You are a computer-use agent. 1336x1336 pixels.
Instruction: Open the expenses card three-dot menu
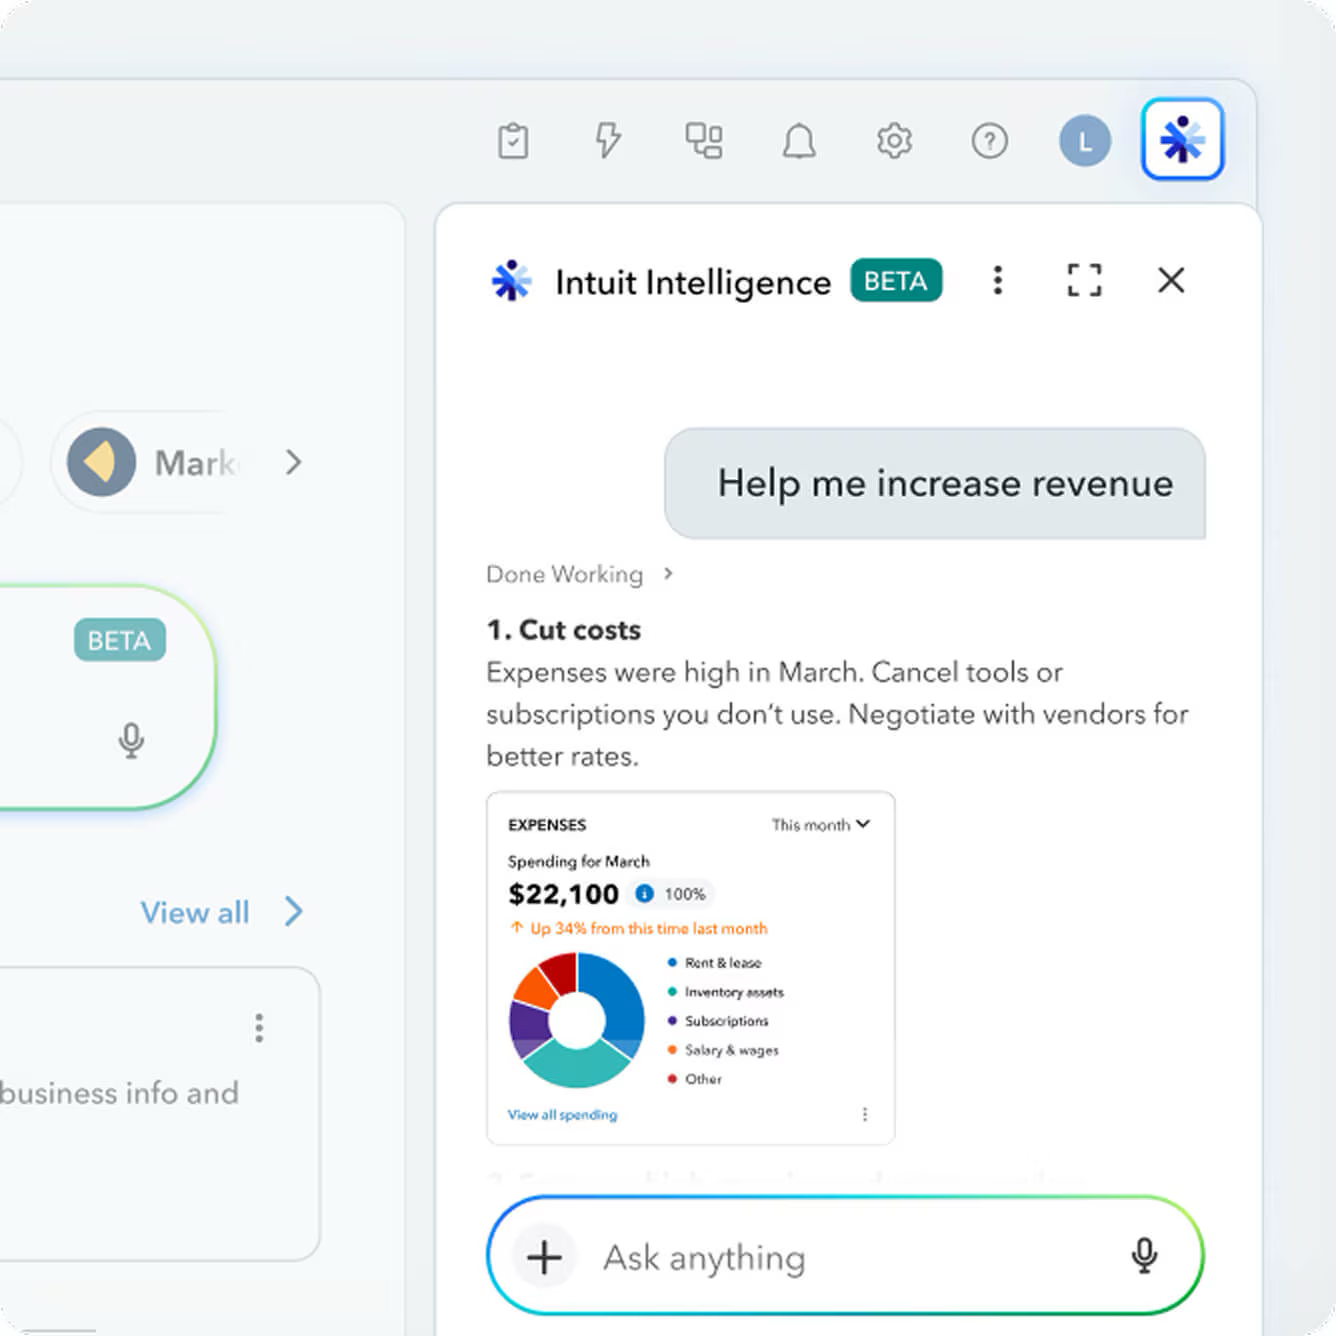865,1114
